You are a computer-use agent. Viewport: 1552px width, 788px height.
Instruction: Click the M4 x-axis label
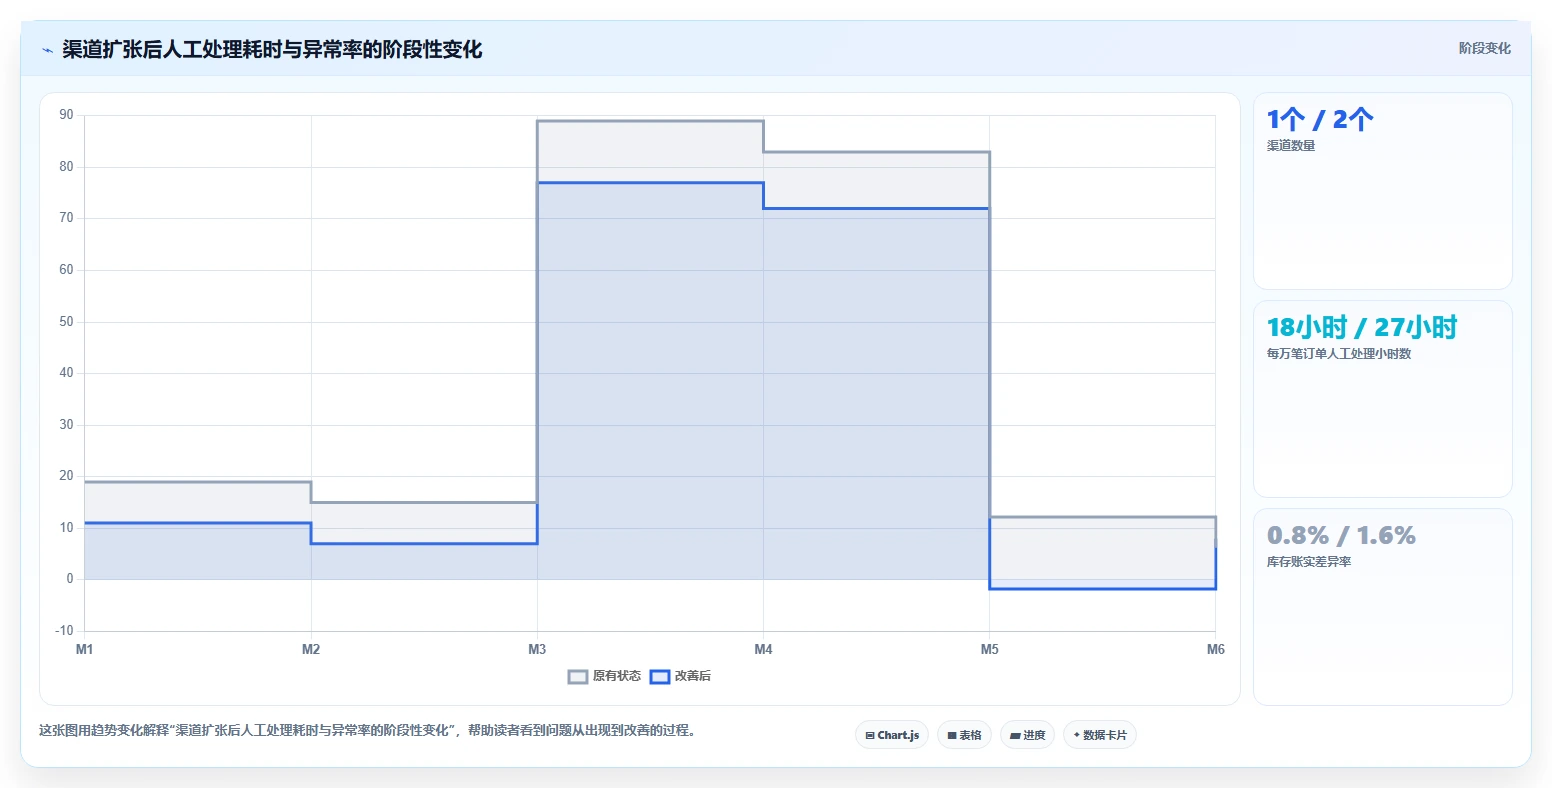[x=763, y=650]
